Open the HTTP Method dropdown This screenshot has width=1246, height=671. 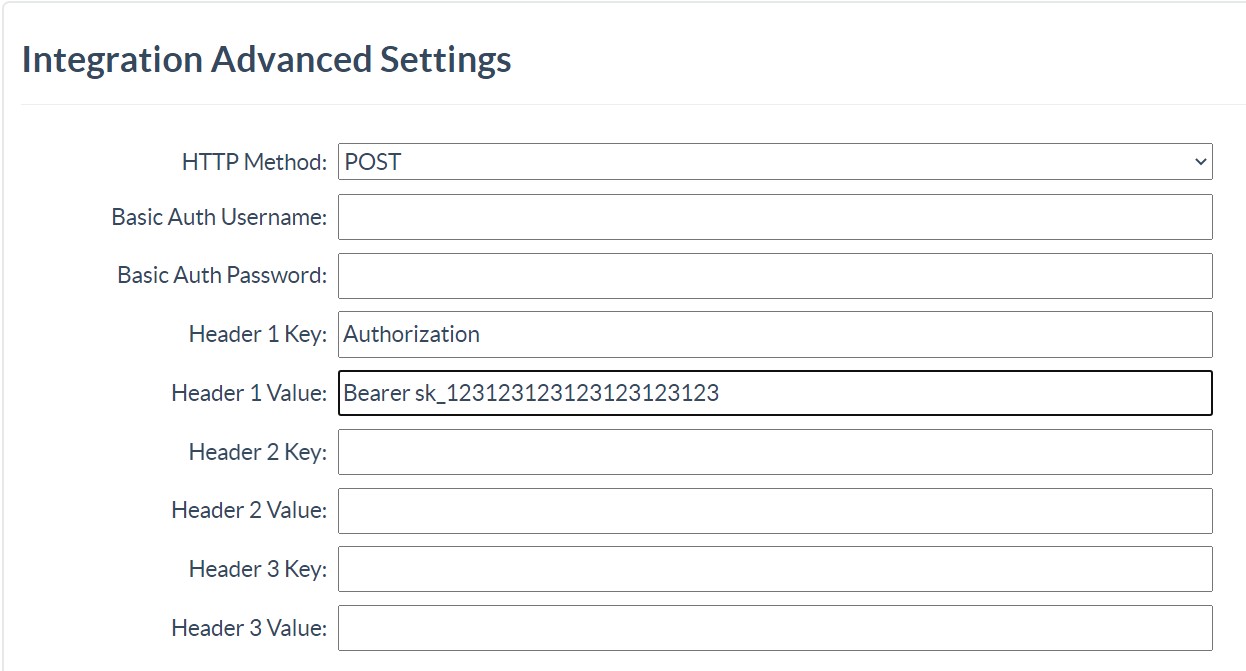coord(775,161)
